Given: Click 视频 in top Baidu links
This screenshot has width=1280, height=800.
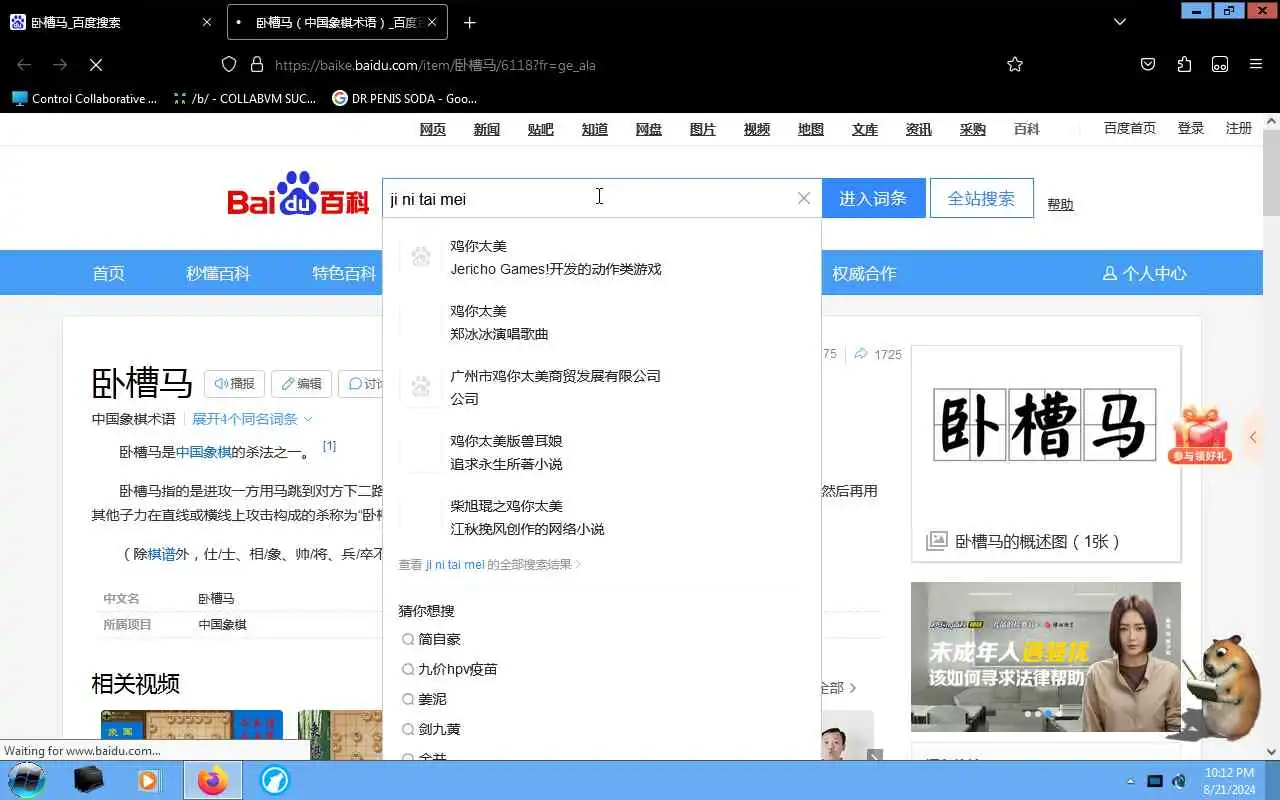Looking at the screenshot, I should (x=757, y=129).
